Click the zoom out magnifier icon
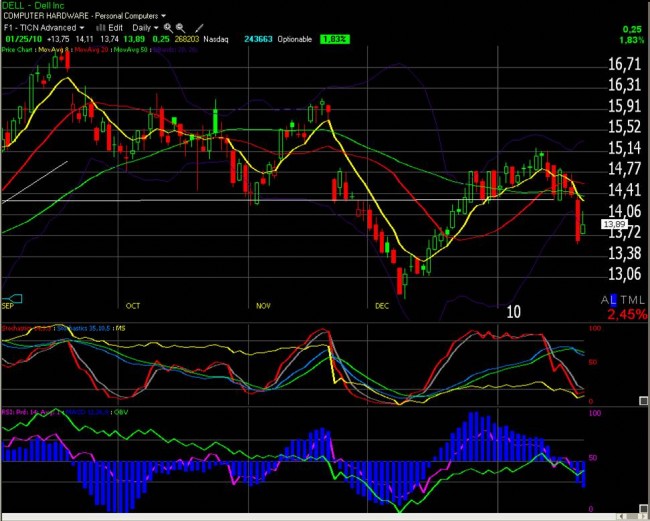This screenshot has width=650, height=521. tap(180, 28)
